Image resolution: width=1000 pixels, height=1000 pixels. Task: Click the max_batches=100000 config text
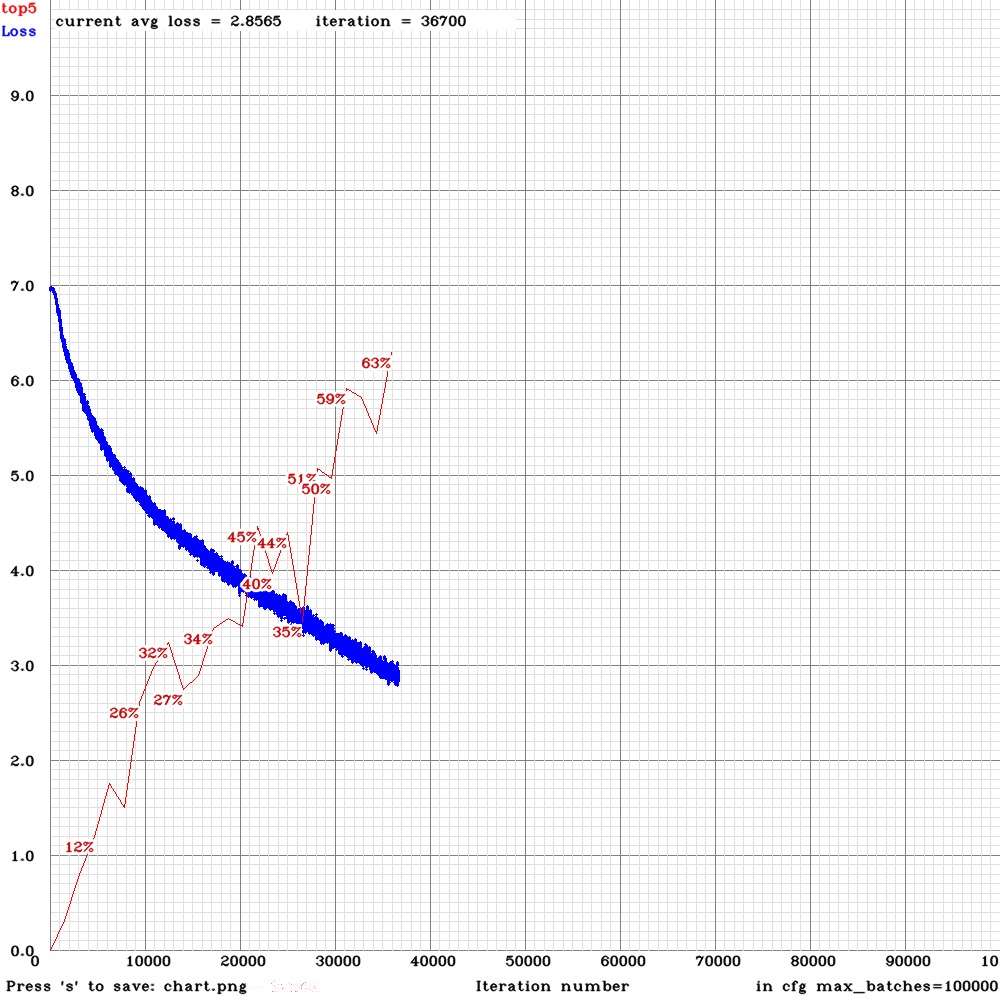tap(873, 986)
